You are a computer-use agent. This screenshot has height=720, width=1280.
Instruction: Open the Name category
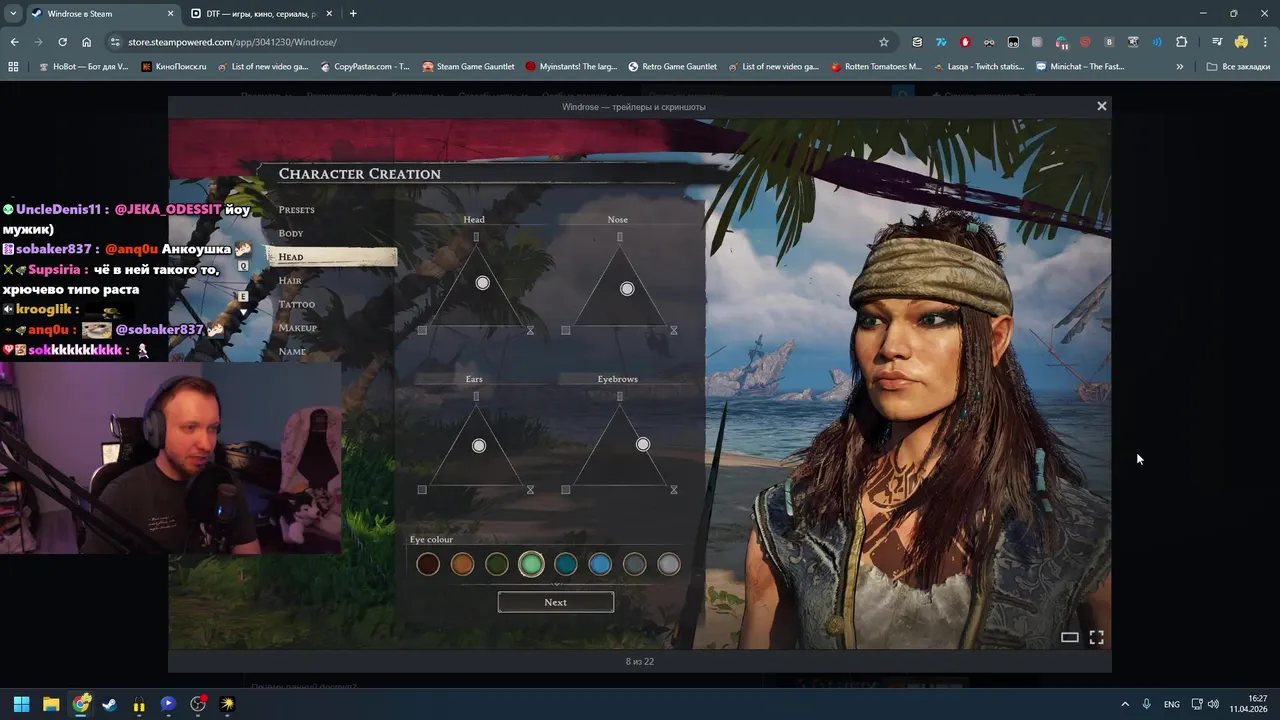pos(292,352)
